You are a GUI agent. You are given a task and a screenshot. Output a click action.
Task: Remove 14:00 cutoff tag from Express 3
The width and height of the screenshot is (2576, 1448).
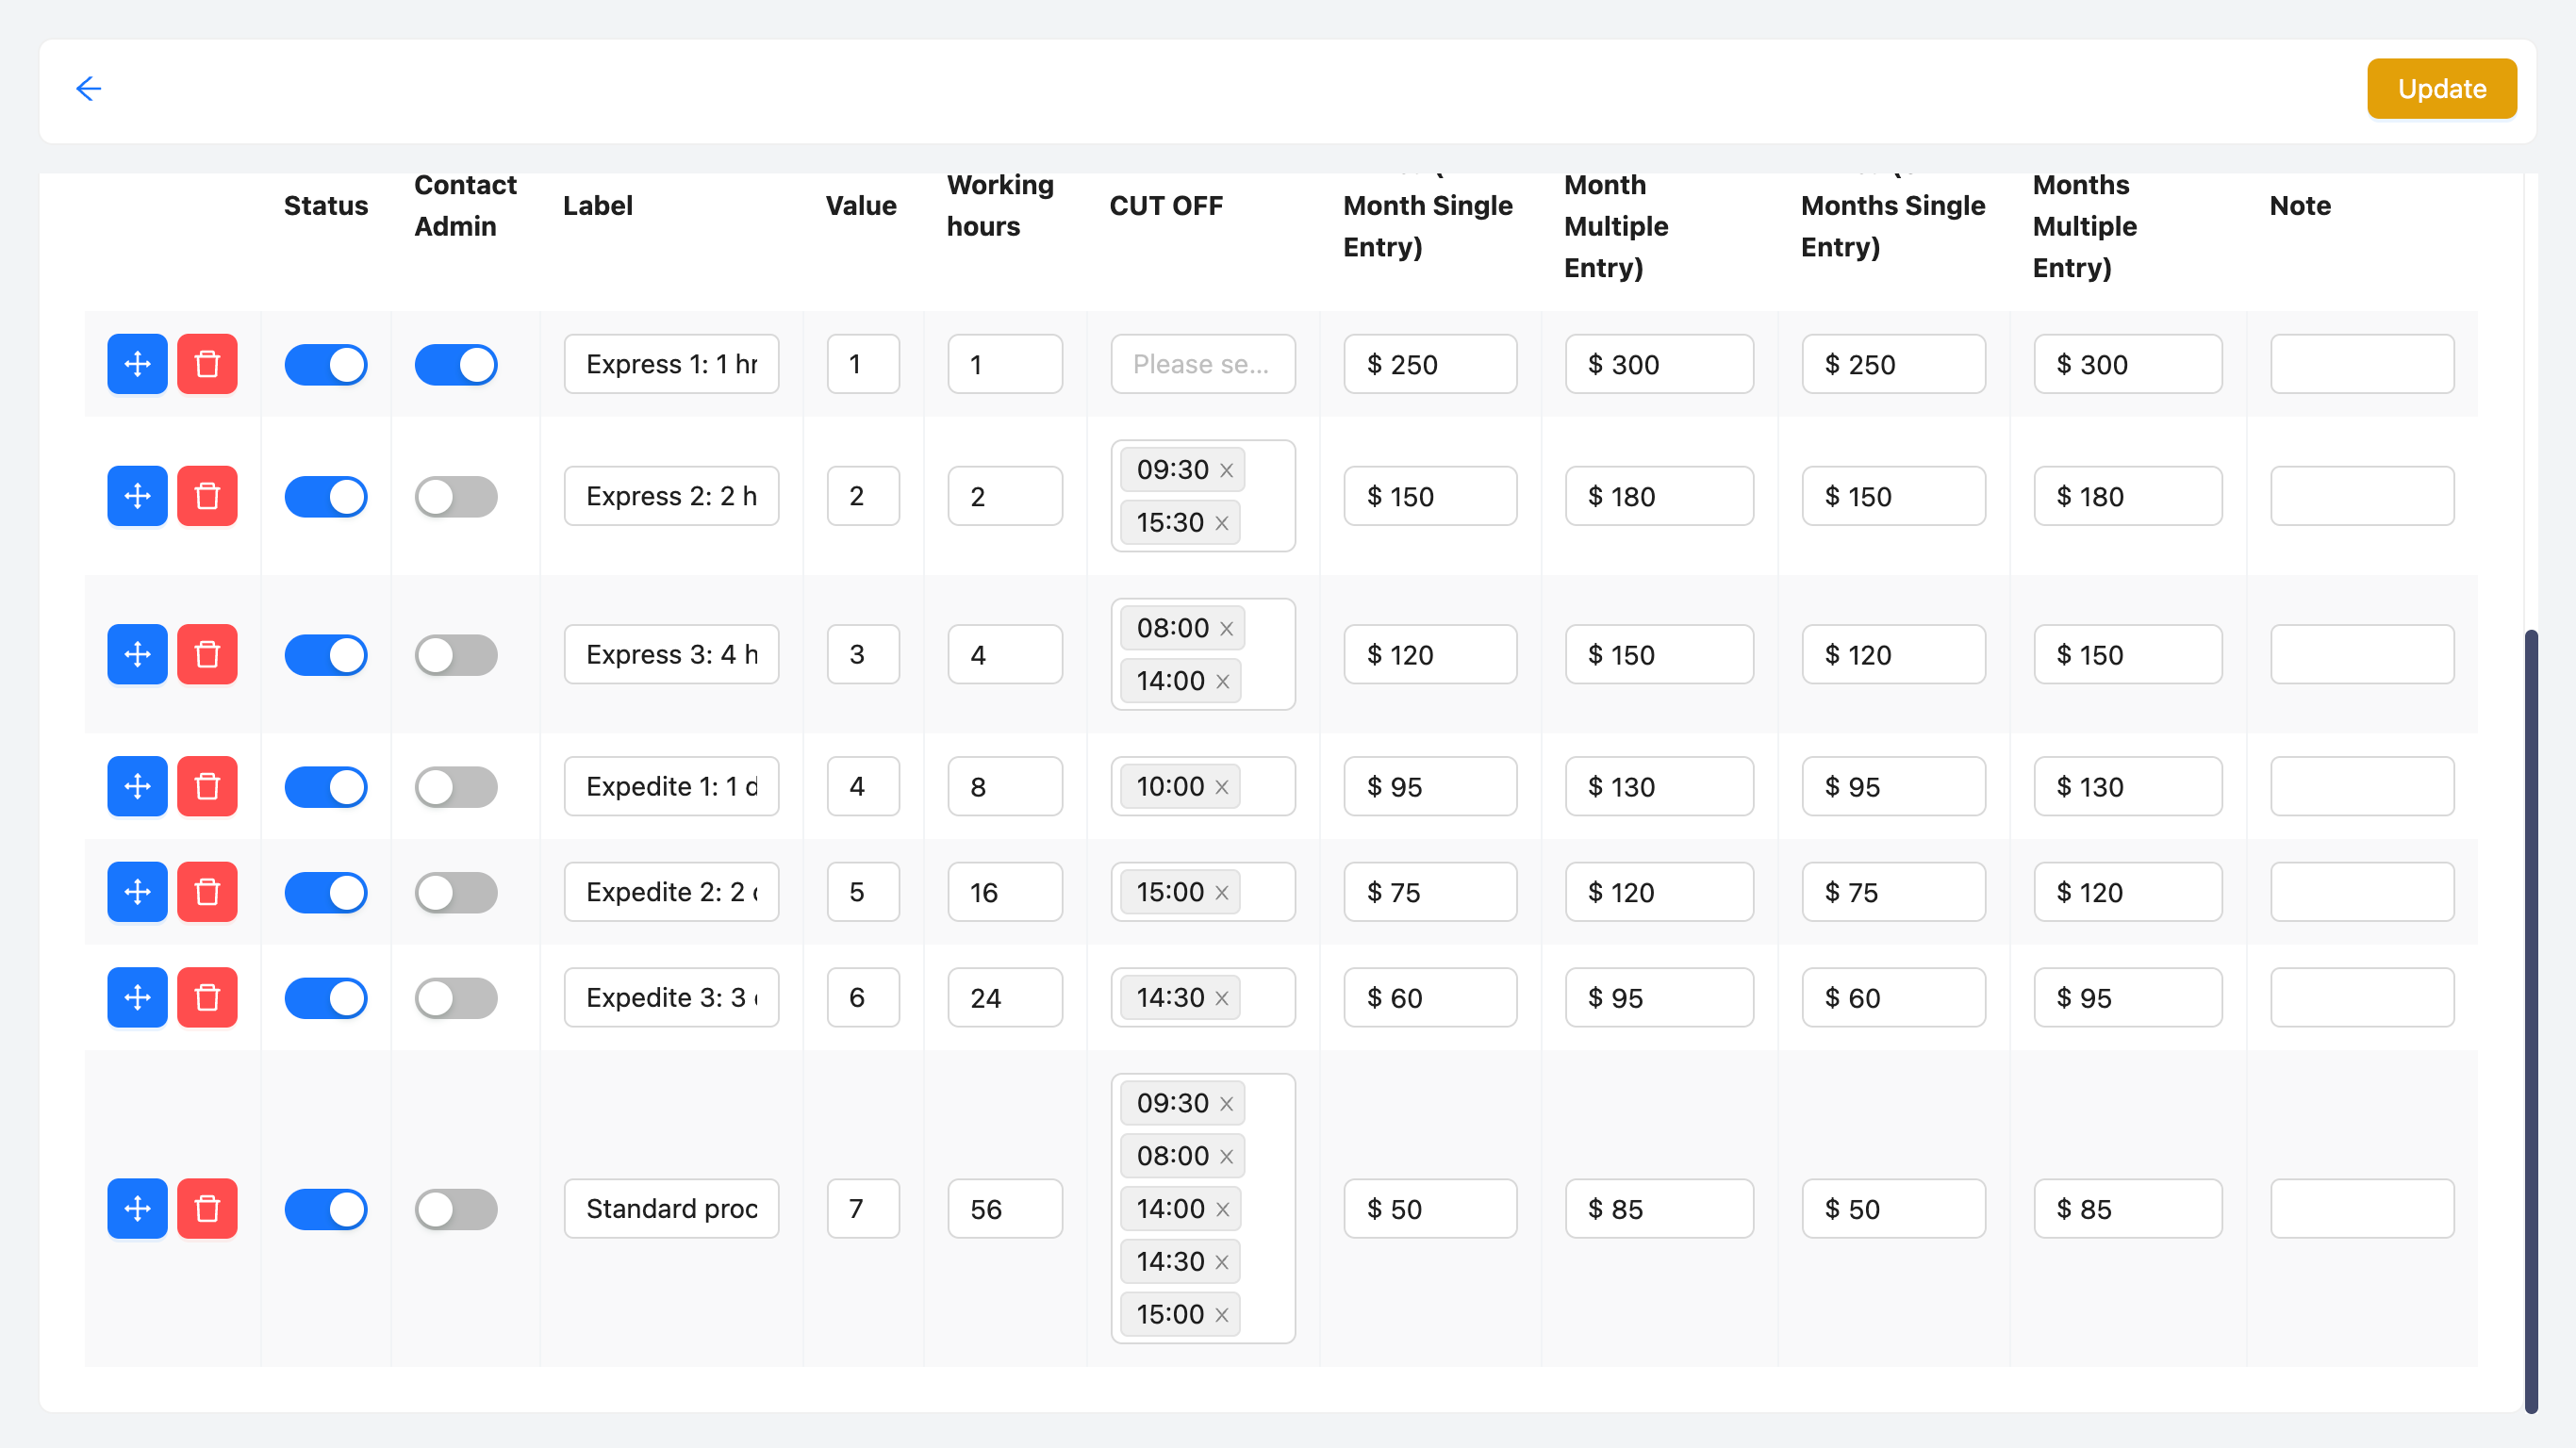1222,682
